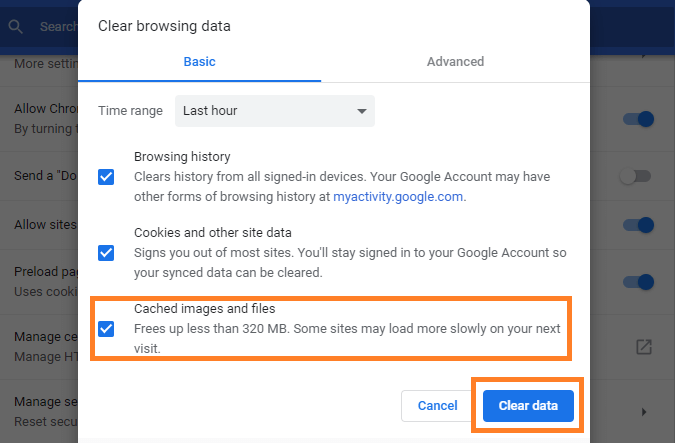
Task: Toggle the Allow Chrome sign-in switch
Action: tap(638, 119)
